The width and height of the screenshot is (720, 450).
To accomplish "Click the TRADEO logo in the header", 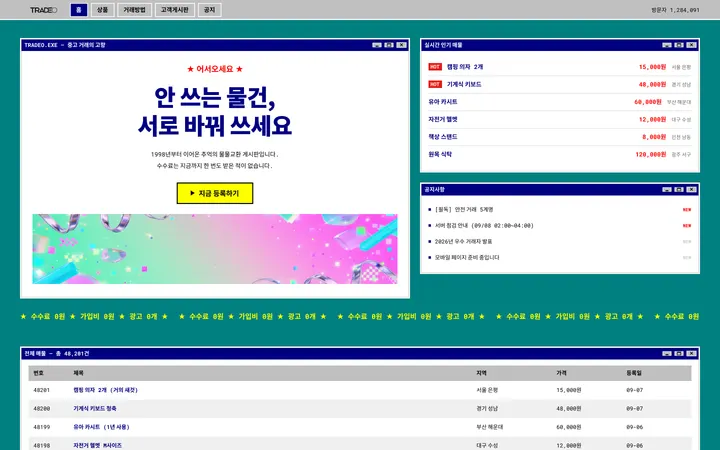I will coord(44,10).
